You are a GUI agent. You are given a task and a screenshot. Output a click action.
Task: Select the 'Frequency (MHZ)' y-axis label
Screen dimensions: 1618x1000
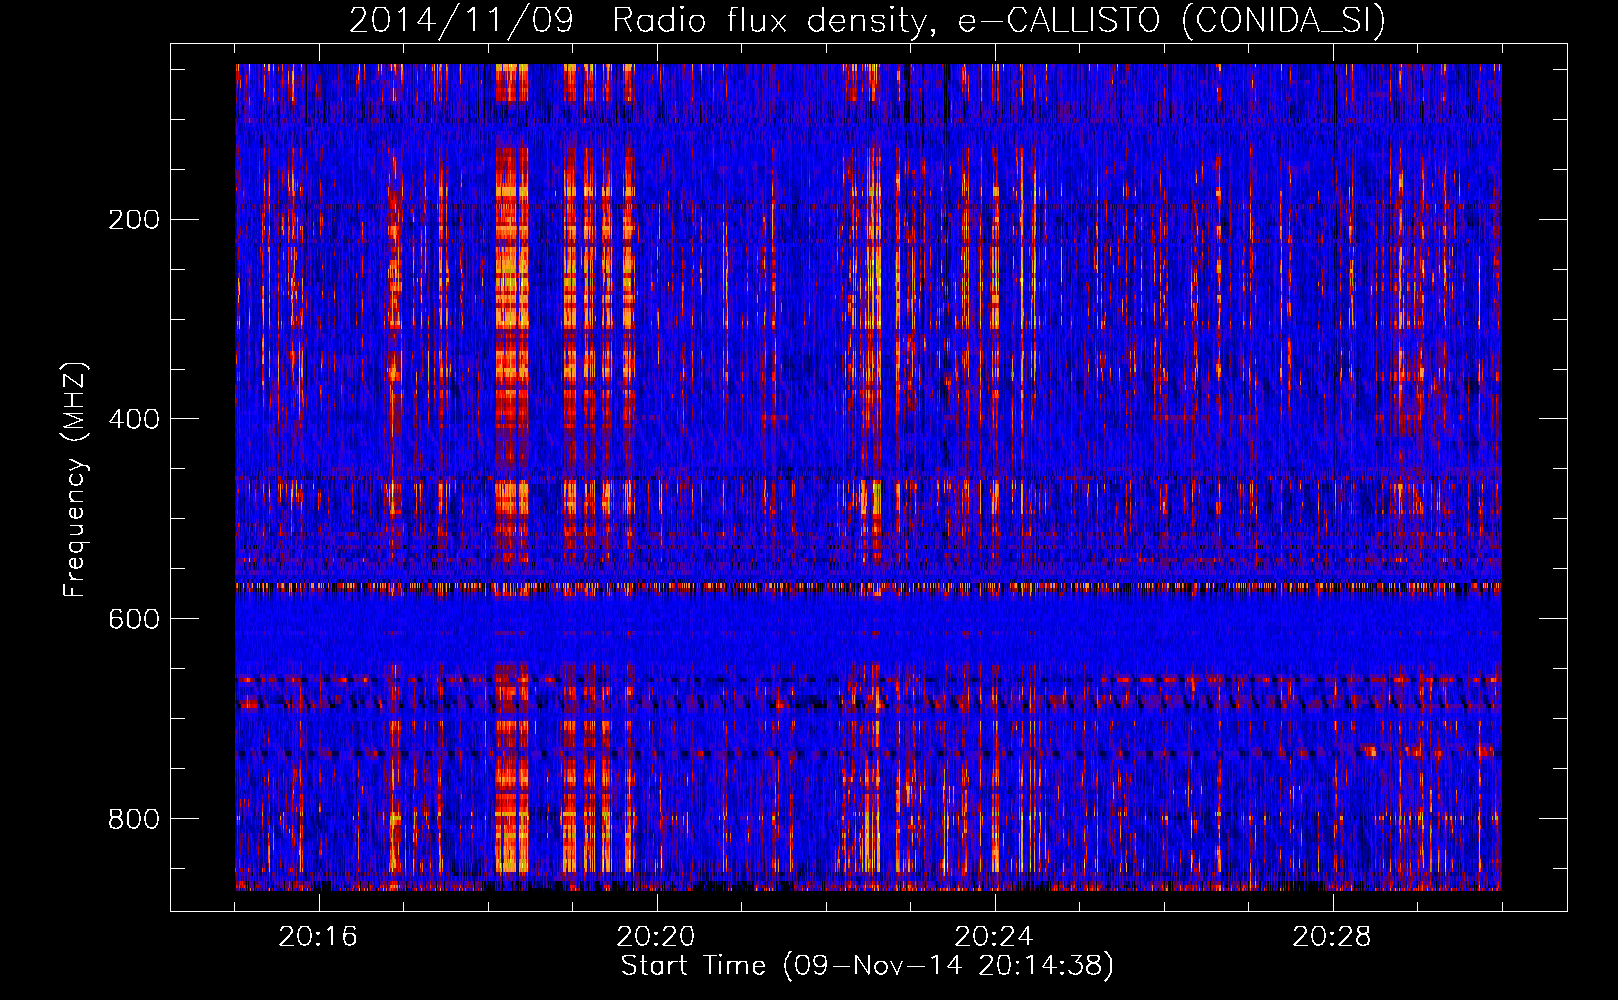[x=75, y=479]
